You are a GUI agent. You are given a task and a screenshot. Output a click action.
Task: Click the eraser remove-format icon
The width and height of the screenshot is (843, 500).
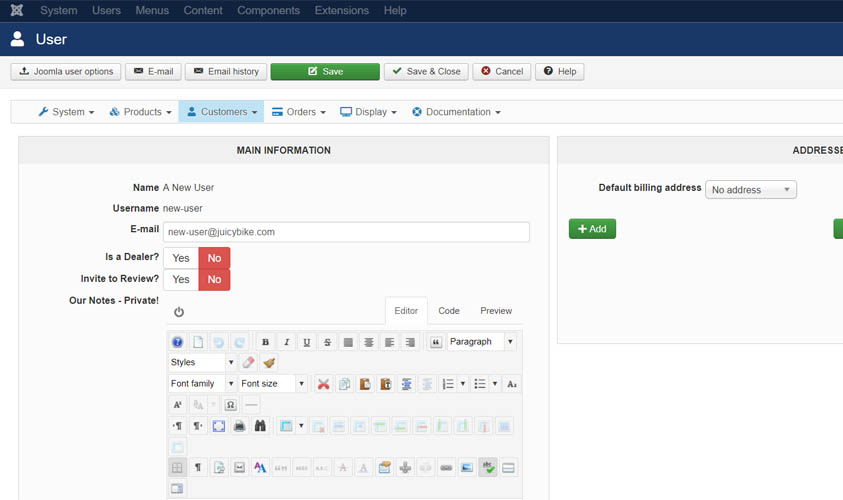coord(248,362)
